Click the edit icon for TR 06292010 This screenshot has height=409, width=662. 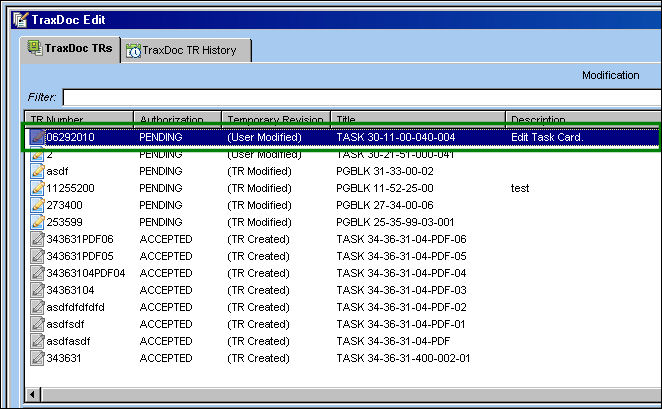(x=37, y=137)
